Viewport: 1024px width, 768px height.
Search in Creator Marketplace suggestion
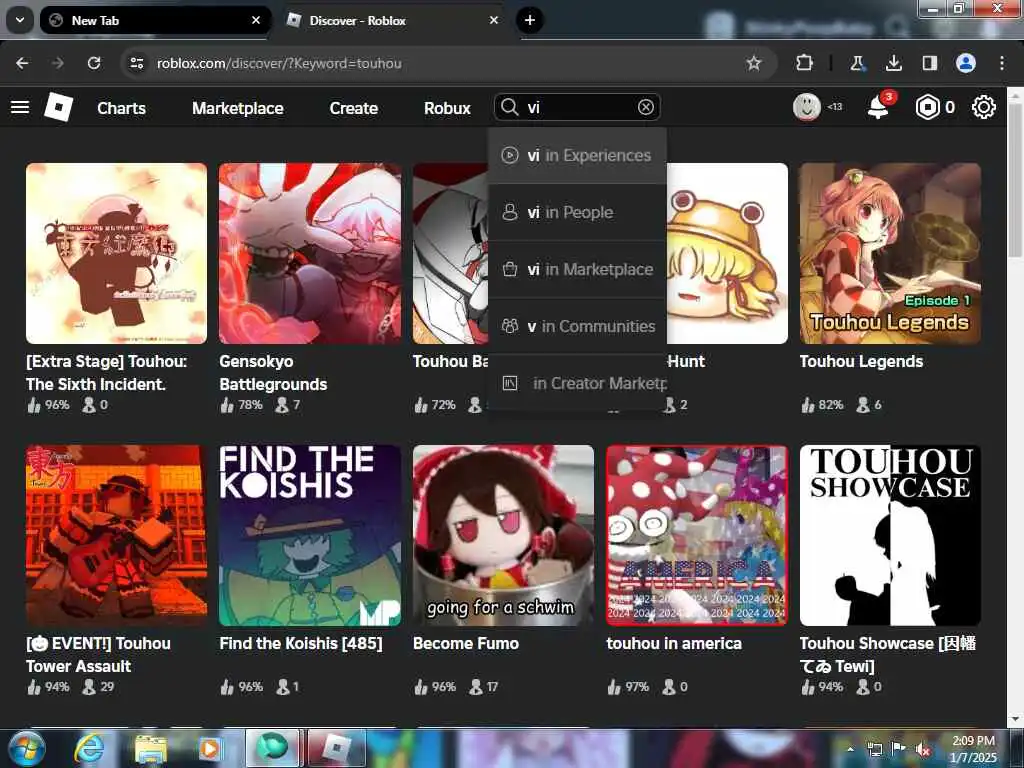577,383
